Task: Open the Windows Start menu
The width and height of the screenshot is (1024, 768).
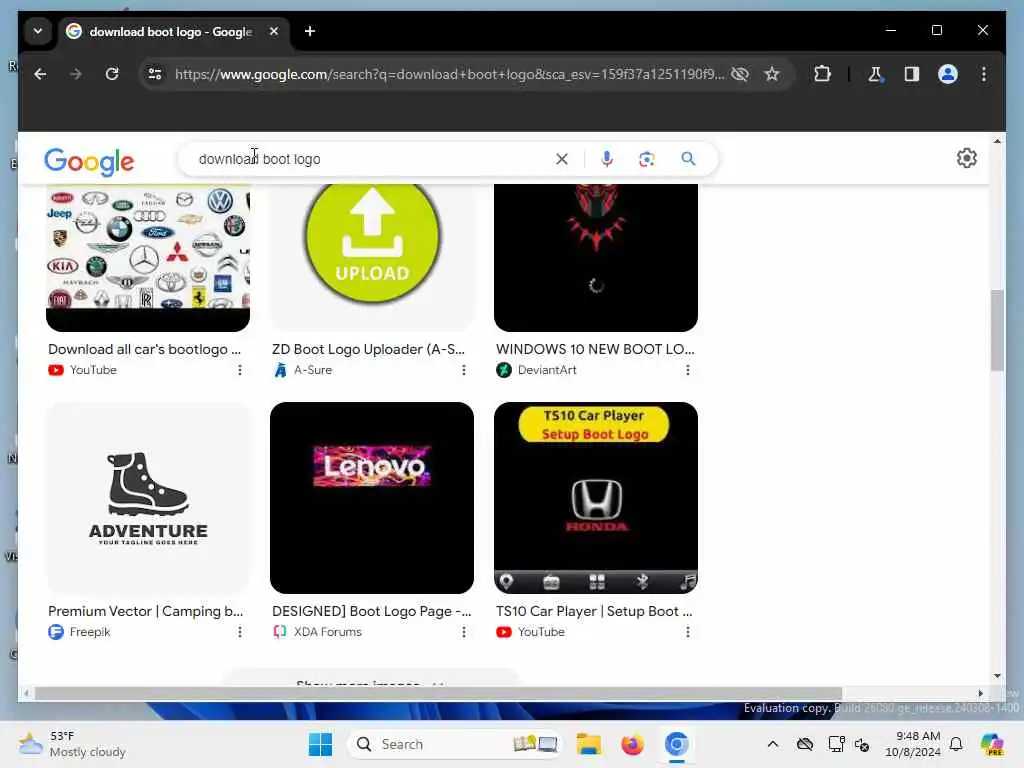Action: point(320,744)
